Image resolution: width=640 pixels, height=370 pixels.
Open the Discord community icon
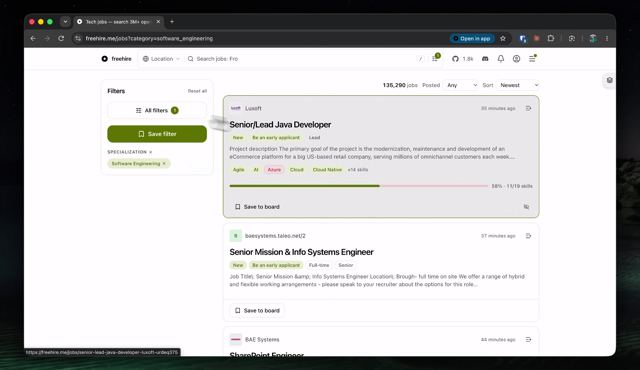pyautogui.click(x=485, y=59)
